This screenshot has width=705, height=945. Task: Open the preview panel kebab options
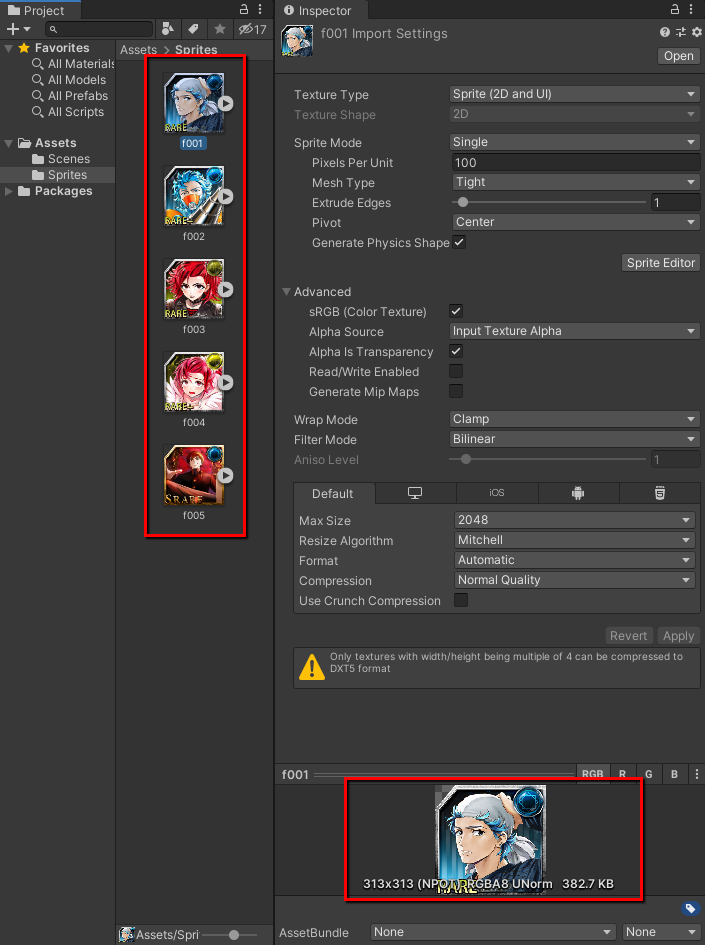point(697,774)
